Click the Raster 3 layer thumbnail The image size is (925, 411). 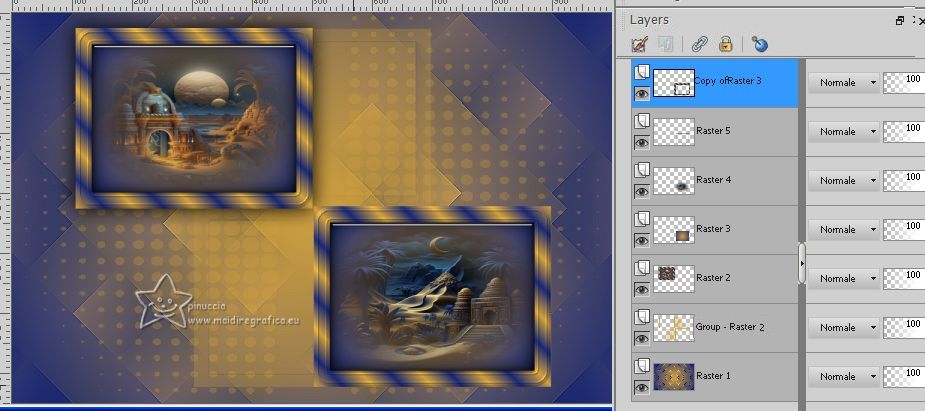pyautogui.click(x=674, y=229)
